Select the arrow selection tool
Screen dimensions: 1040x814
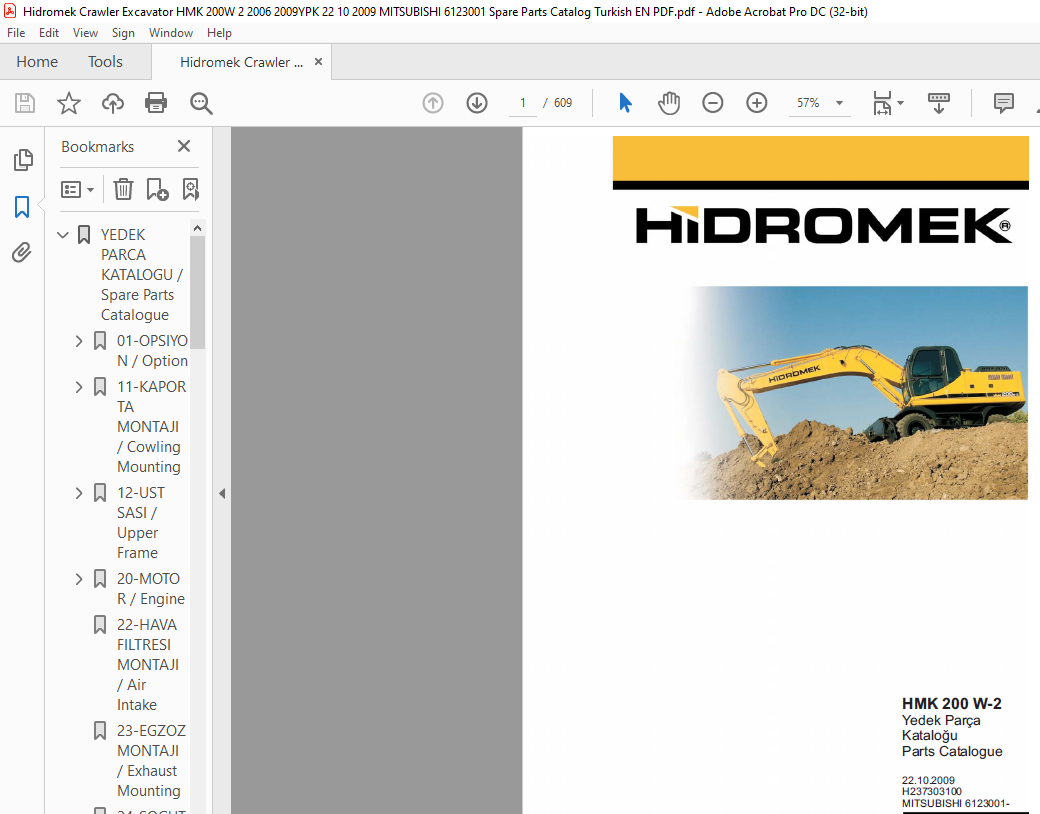625,103
